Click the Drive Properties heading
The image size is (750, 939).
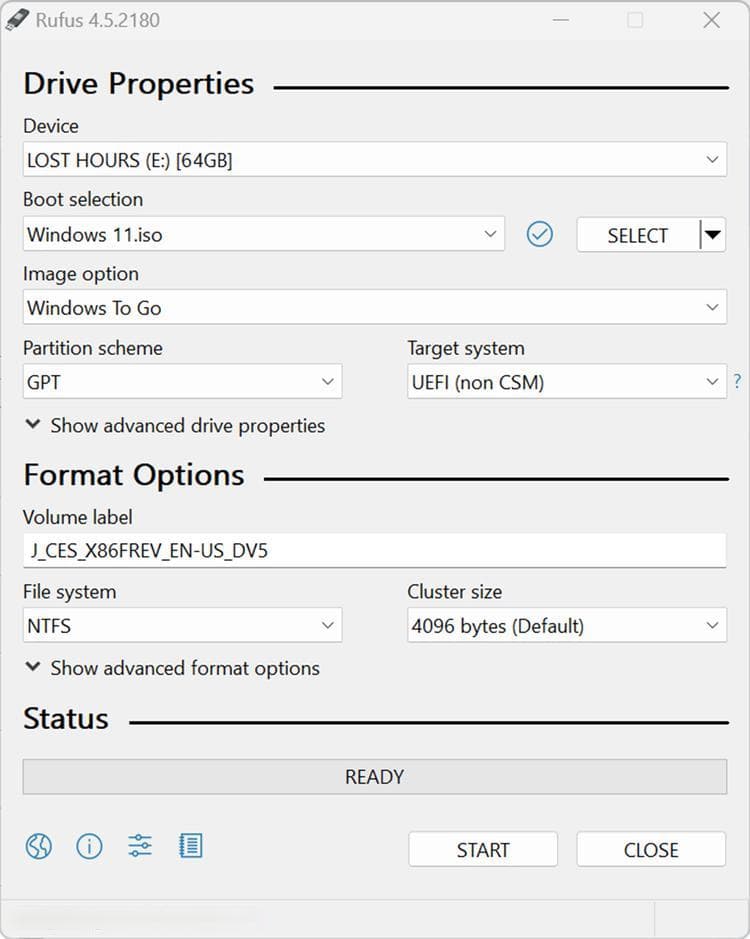pyautogui.click(x=139, y=83)
